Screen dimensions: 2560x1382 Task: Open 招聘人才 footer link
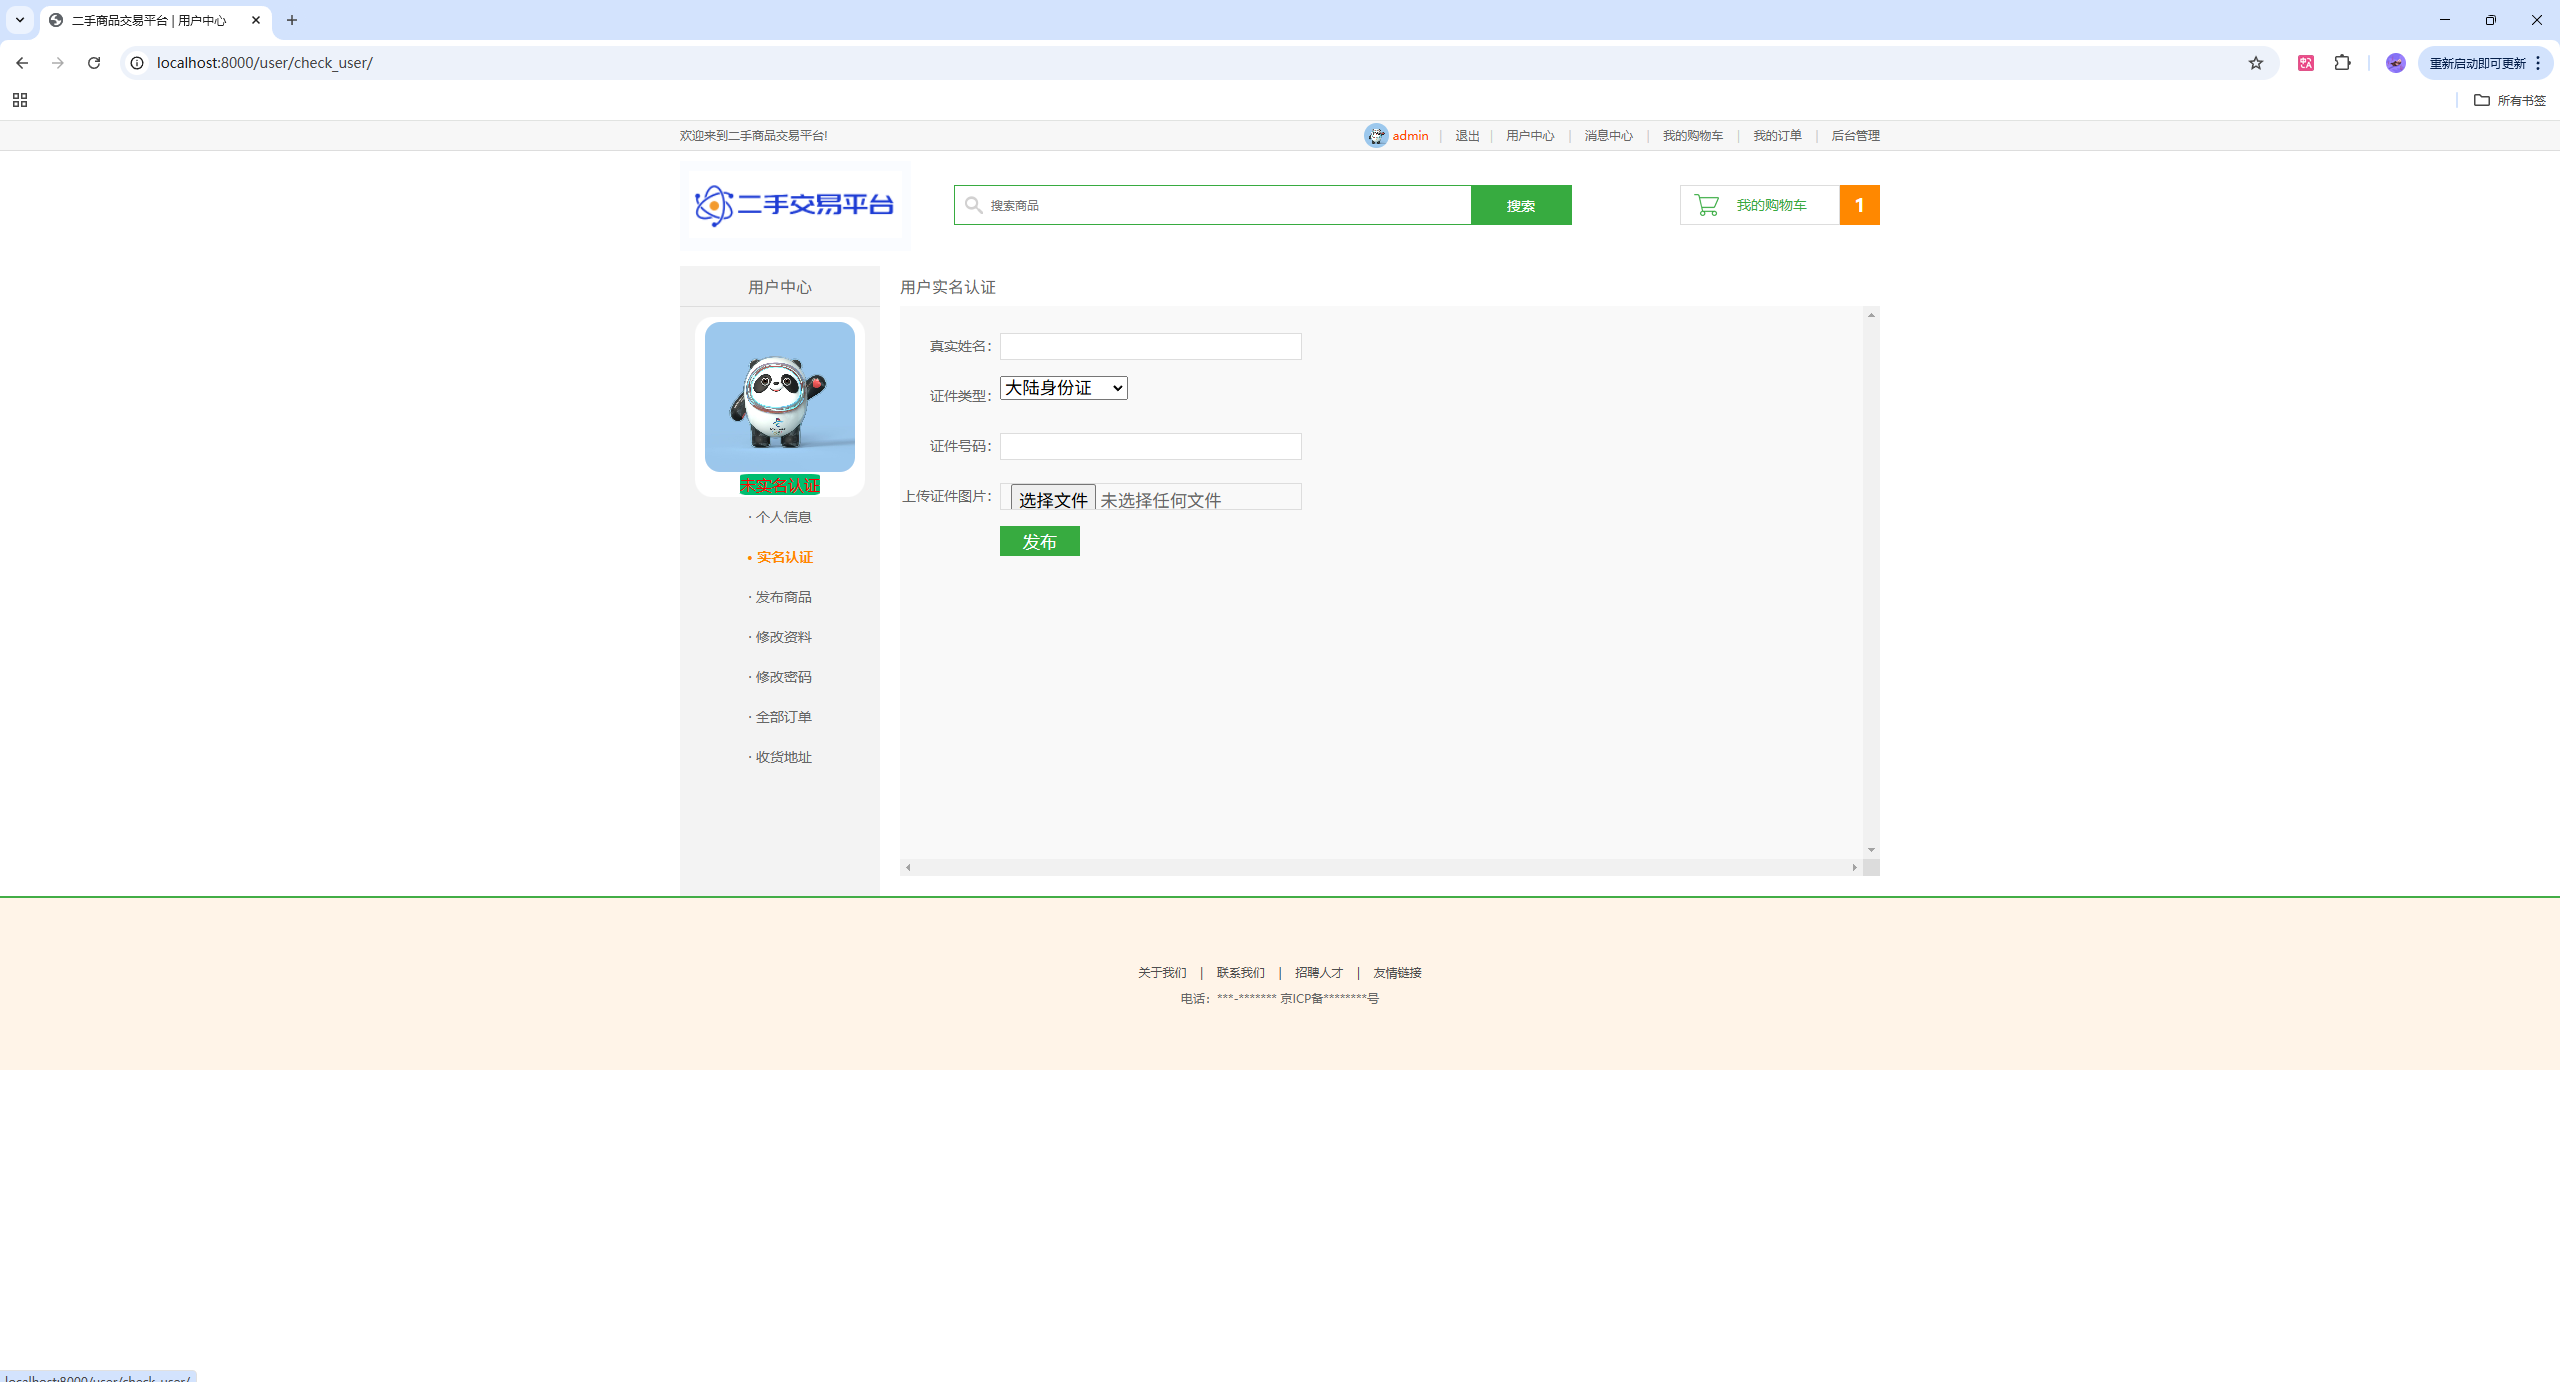pyautogui.click(x=1319, y=972)
